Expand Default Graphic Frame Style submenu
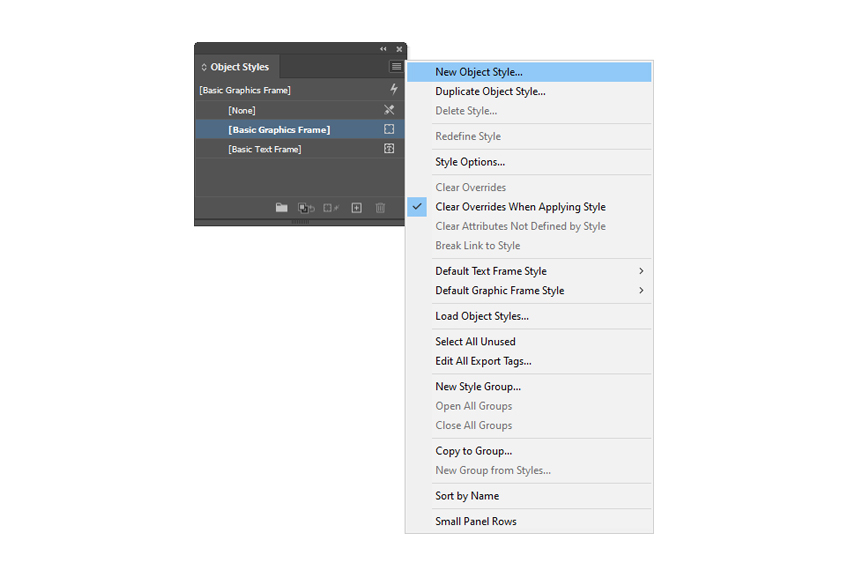 coord(529,291)
